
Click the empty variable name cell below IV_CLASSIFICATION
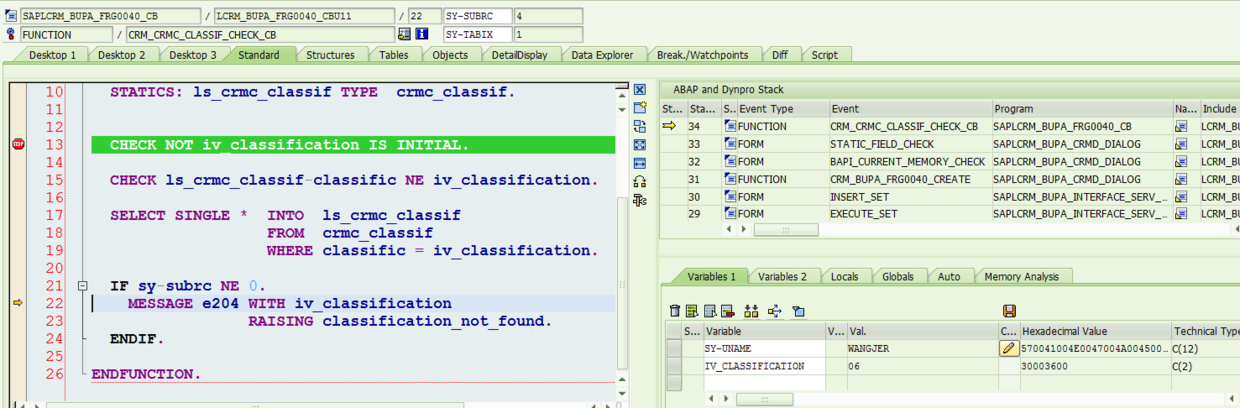point(765,384)
